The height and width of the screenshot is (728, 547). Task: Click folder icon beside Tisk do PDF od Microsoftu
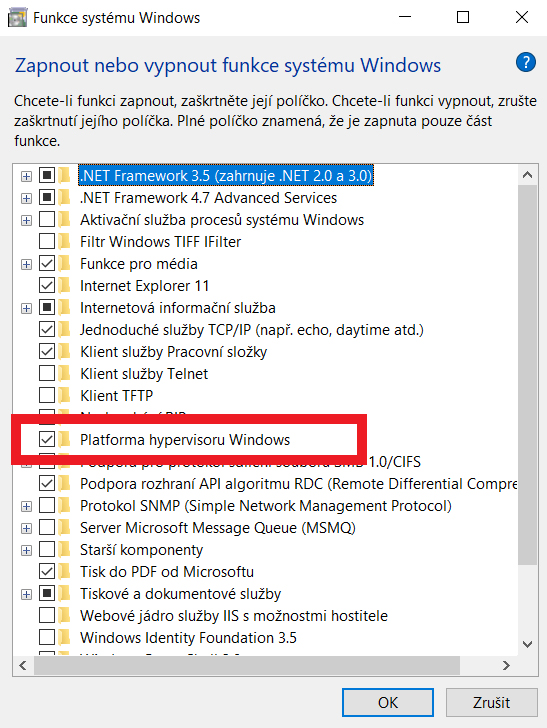[x=65, y=572]
